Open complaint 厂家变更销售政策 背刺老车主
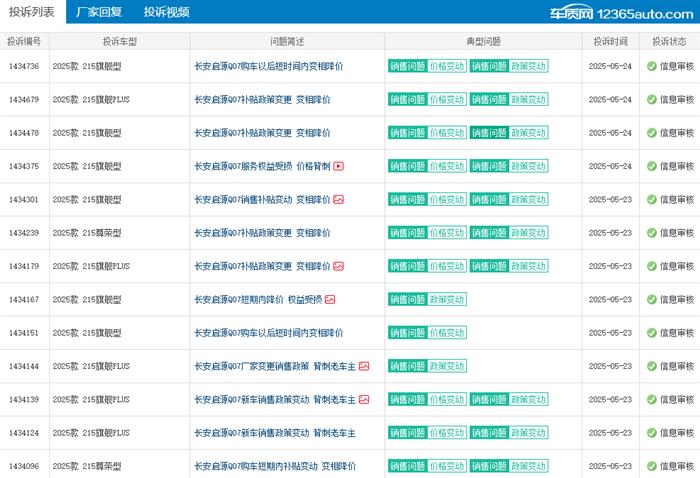 point(275,366)
